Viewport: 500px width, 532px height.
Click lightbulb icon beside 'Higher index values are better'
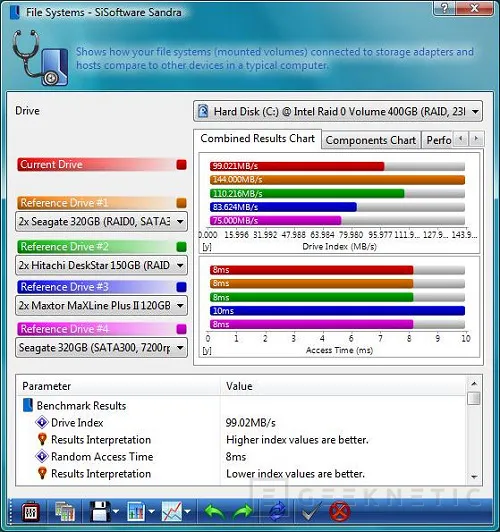coord(42,439)
